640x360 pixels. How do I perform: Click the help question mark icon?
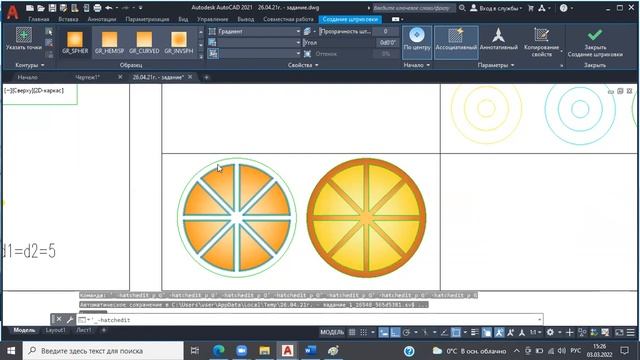[x=564, y=8]
